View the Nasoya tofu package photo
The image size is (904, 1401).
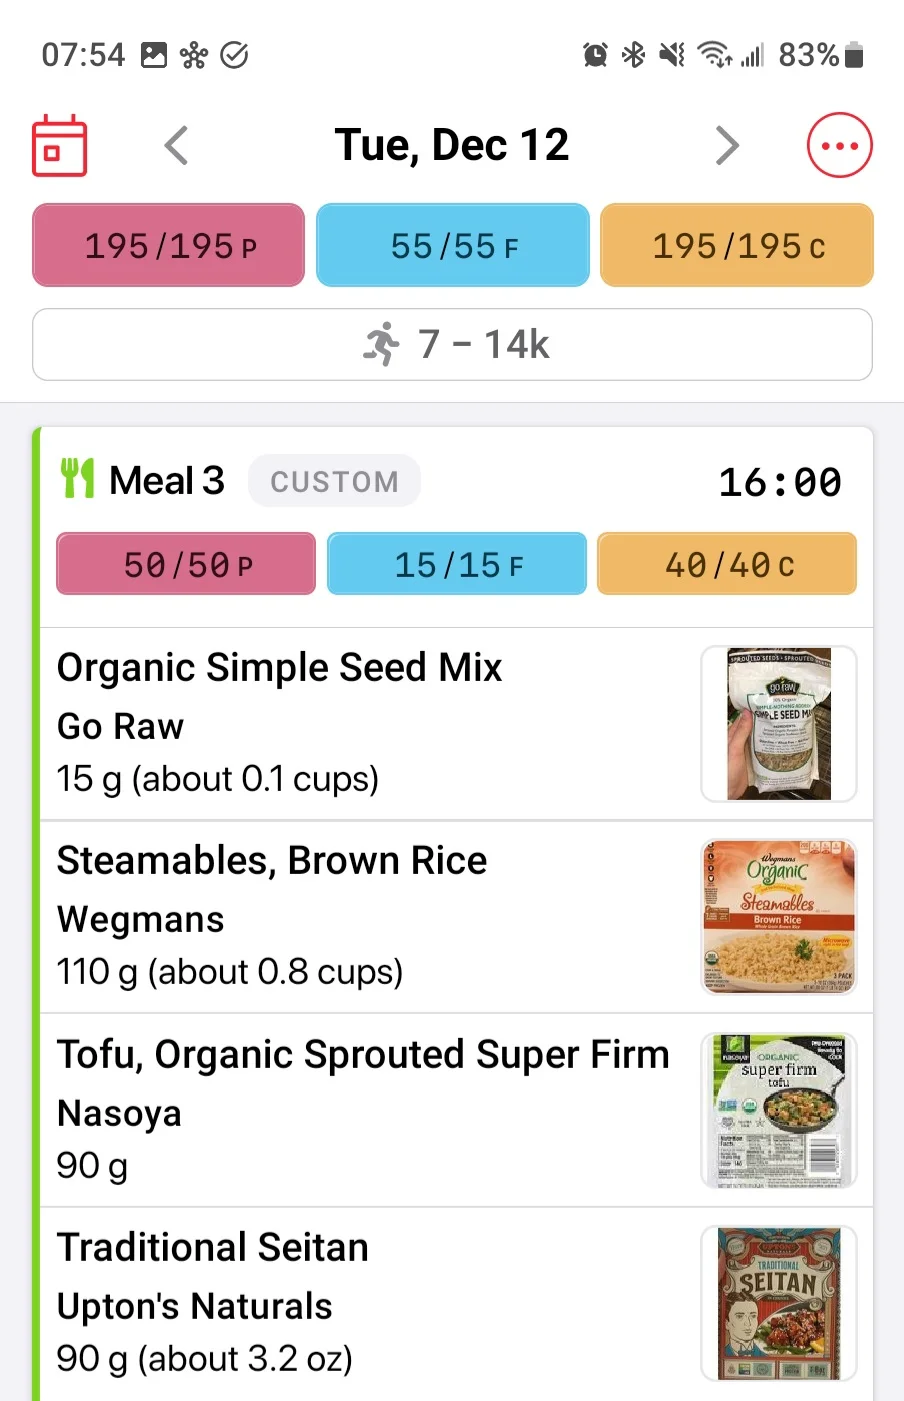779,1110
